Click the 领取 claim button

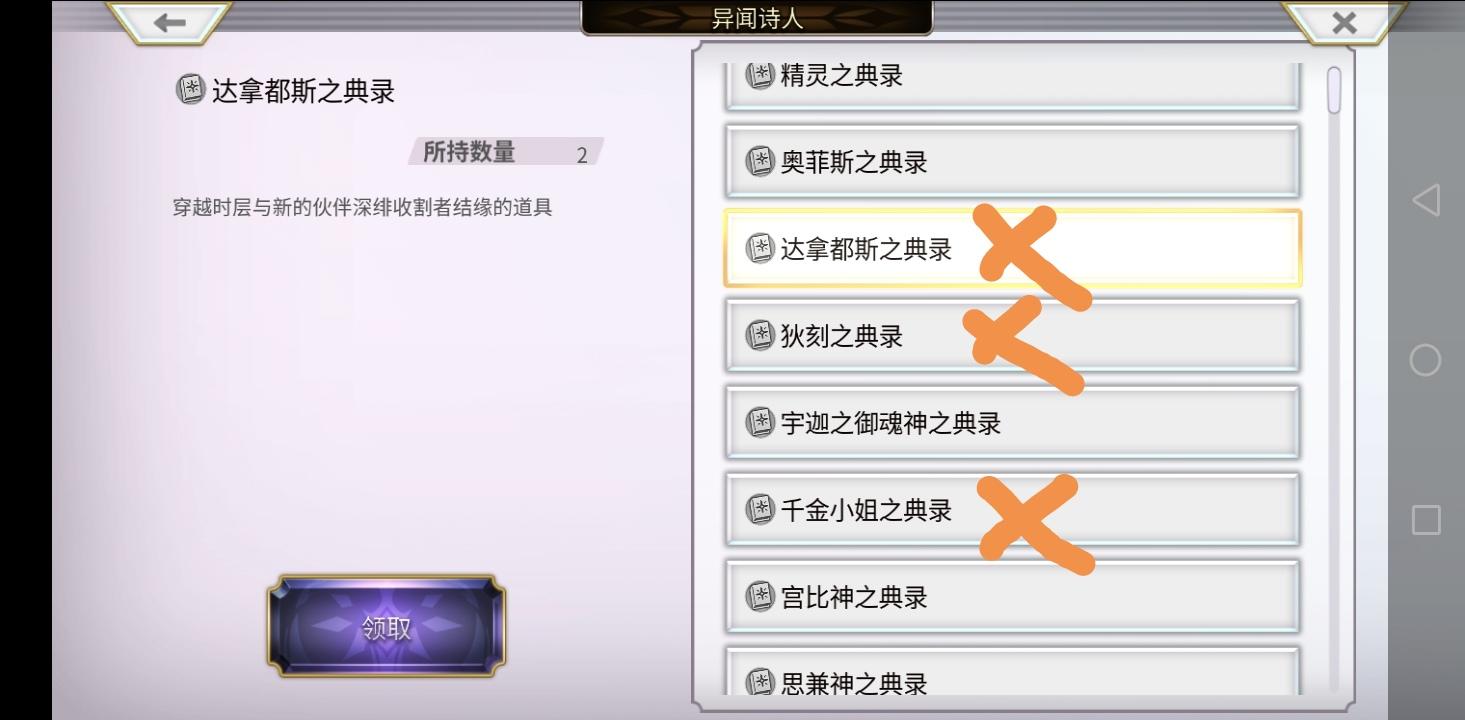tap(386, 627)
